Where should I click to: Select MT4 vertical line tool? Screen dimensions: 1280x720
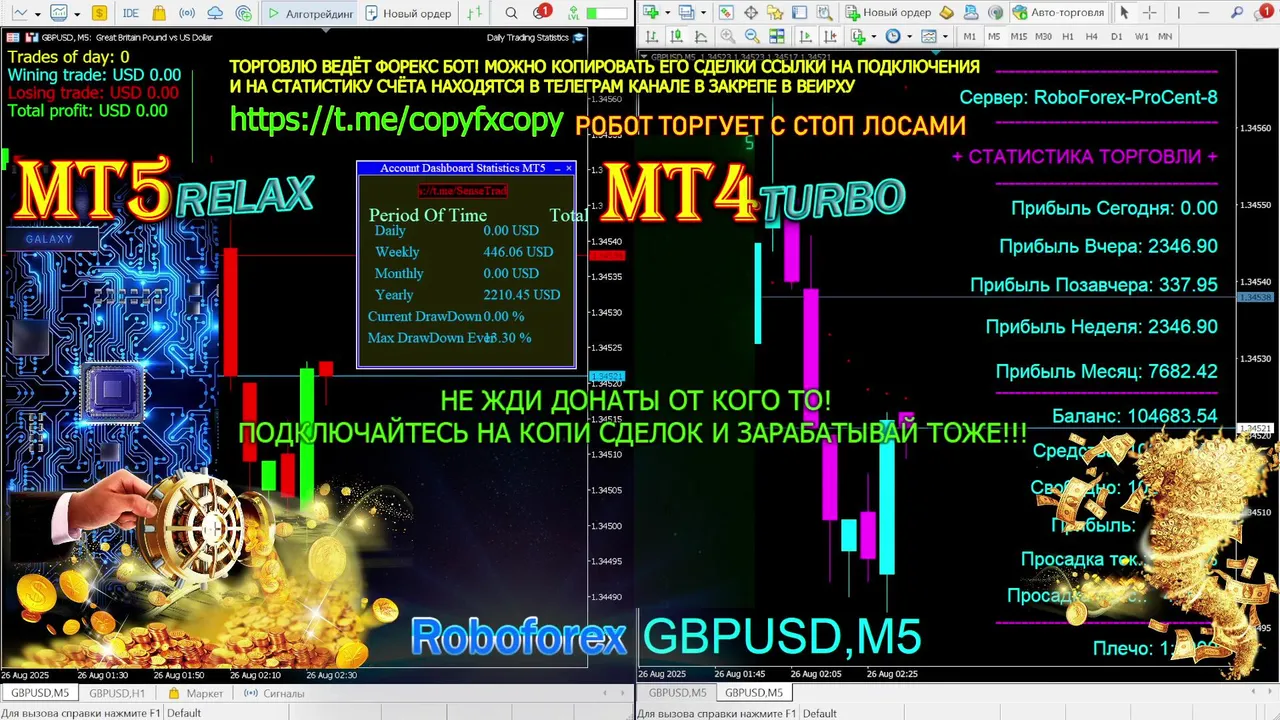click(1178, 12)
